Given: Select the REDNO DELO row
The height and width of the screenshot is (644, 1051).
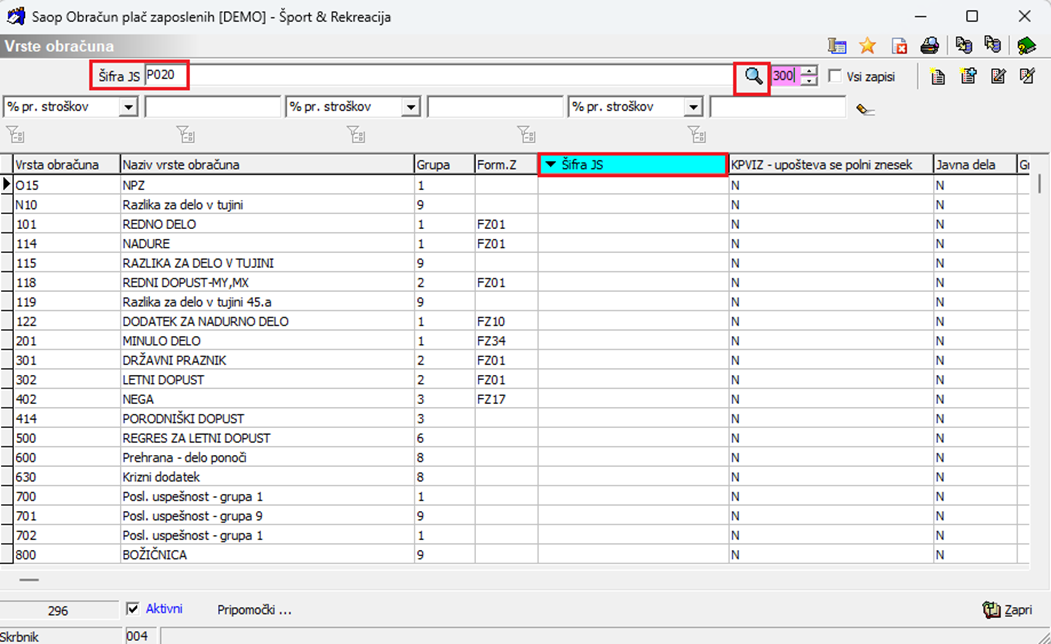Looking at the screenshot, I should click(515, 224).
